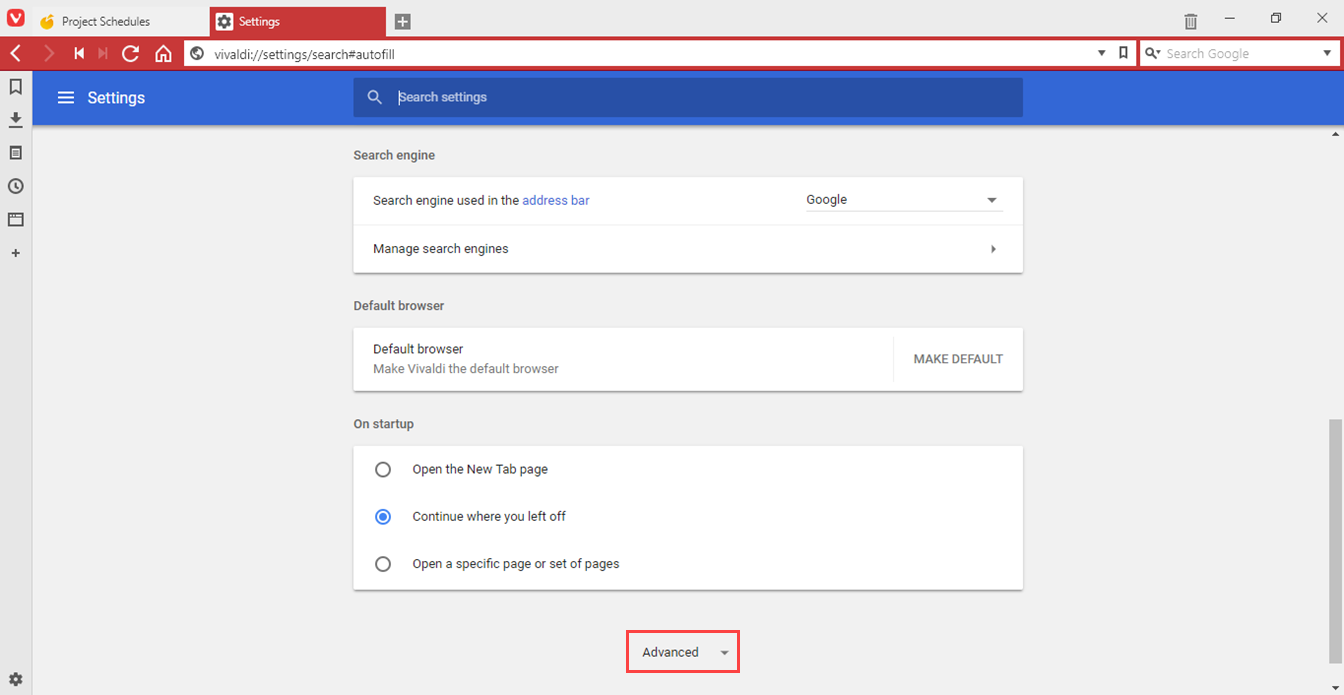Select Open a specific page or set of pages
This screenshot has width=1344, height=695.
point(383,564)
